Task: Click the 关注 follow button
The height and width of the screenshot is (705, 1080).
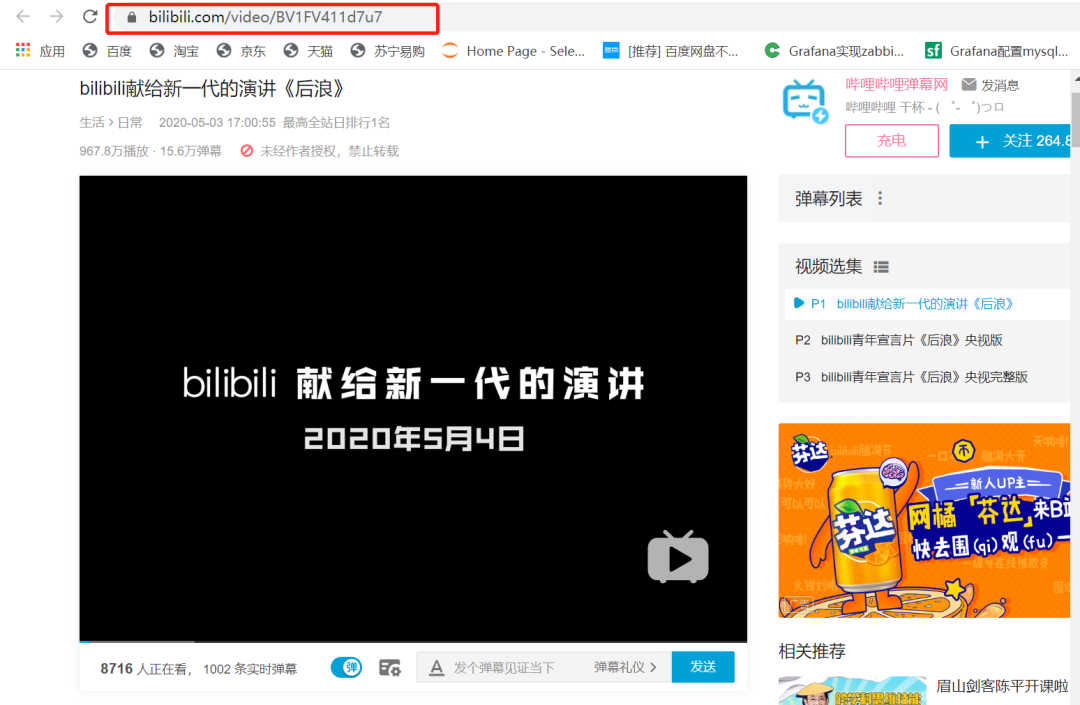Action: [x=1010, y=141]
